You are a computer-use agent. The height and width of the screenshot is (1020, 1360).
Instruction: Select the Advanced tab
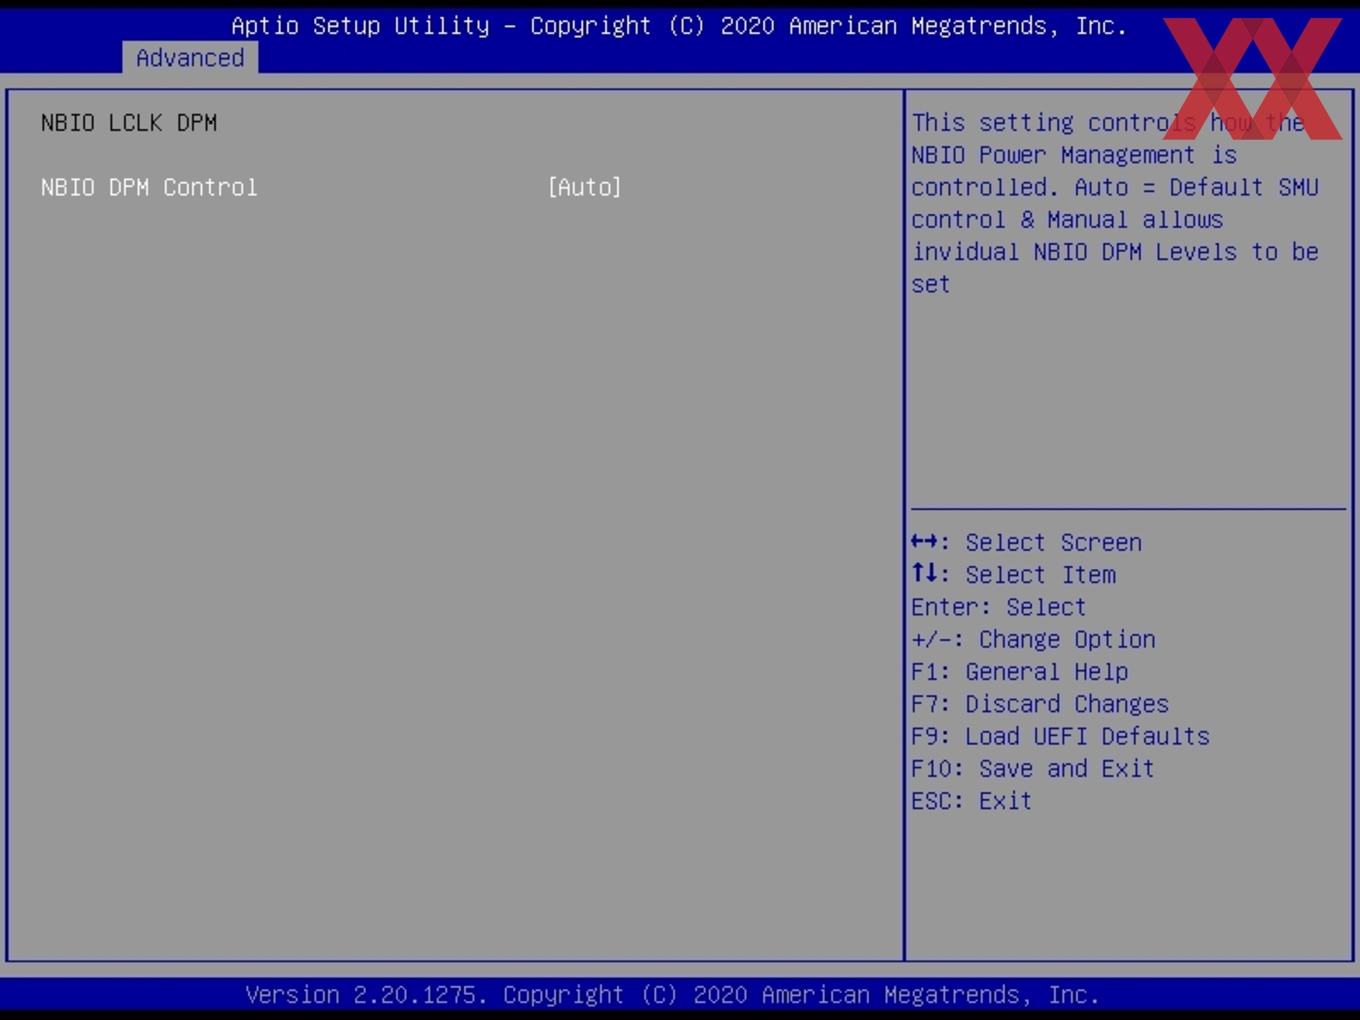point(190,58)
